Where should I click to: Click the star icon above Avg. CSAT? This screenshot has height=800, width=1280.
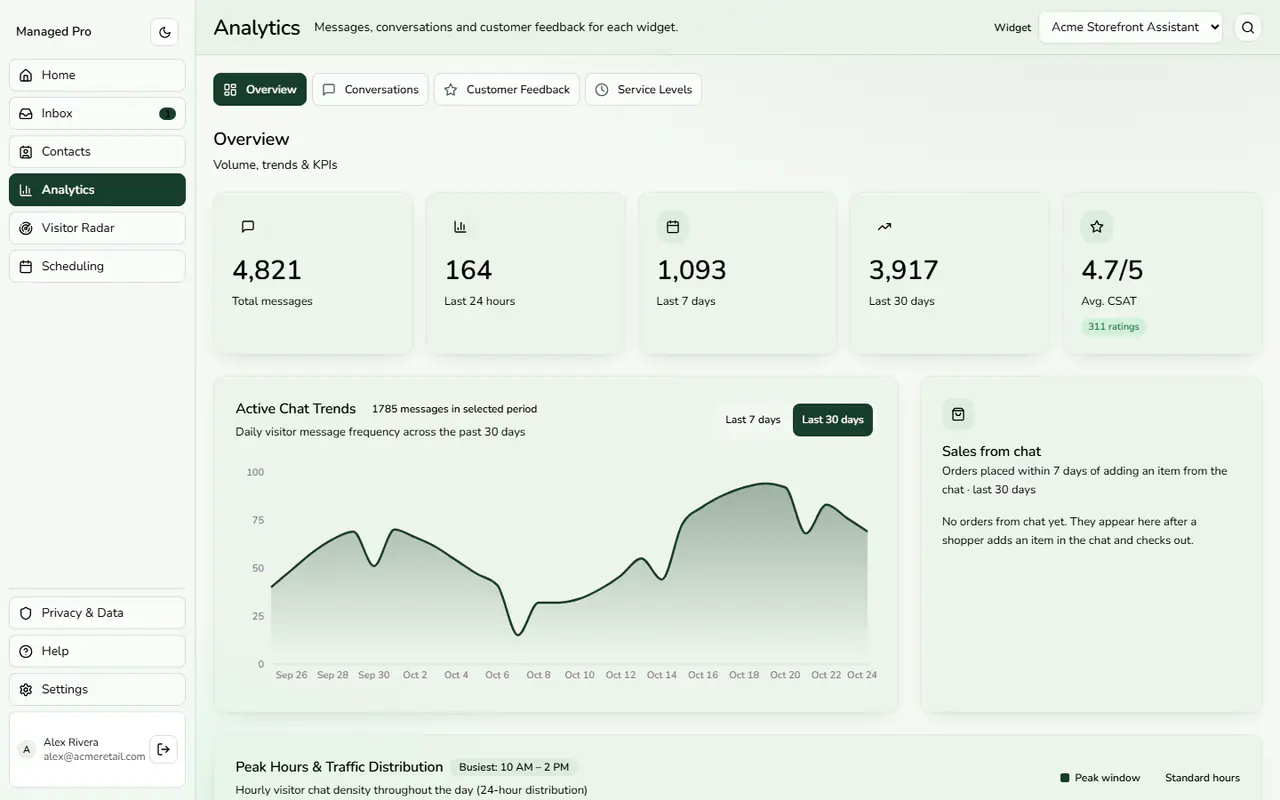(1097, 227)
